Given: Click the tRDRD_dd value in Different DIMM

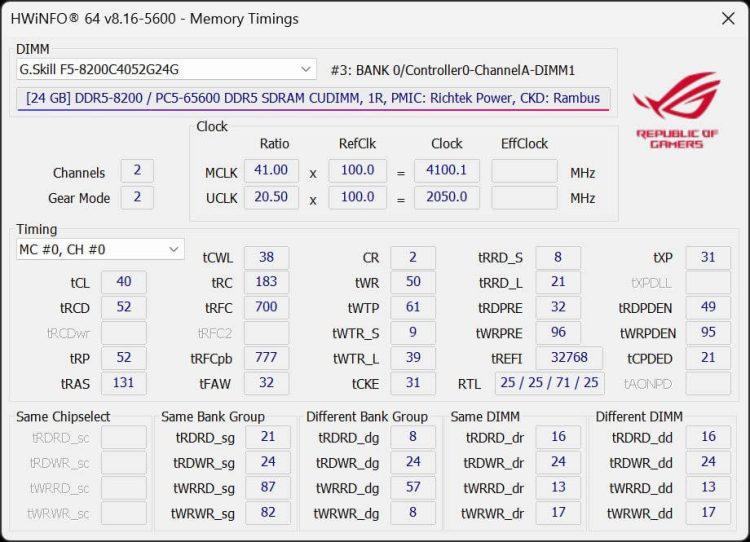Looking at the screenshot, I should (709, 437).
